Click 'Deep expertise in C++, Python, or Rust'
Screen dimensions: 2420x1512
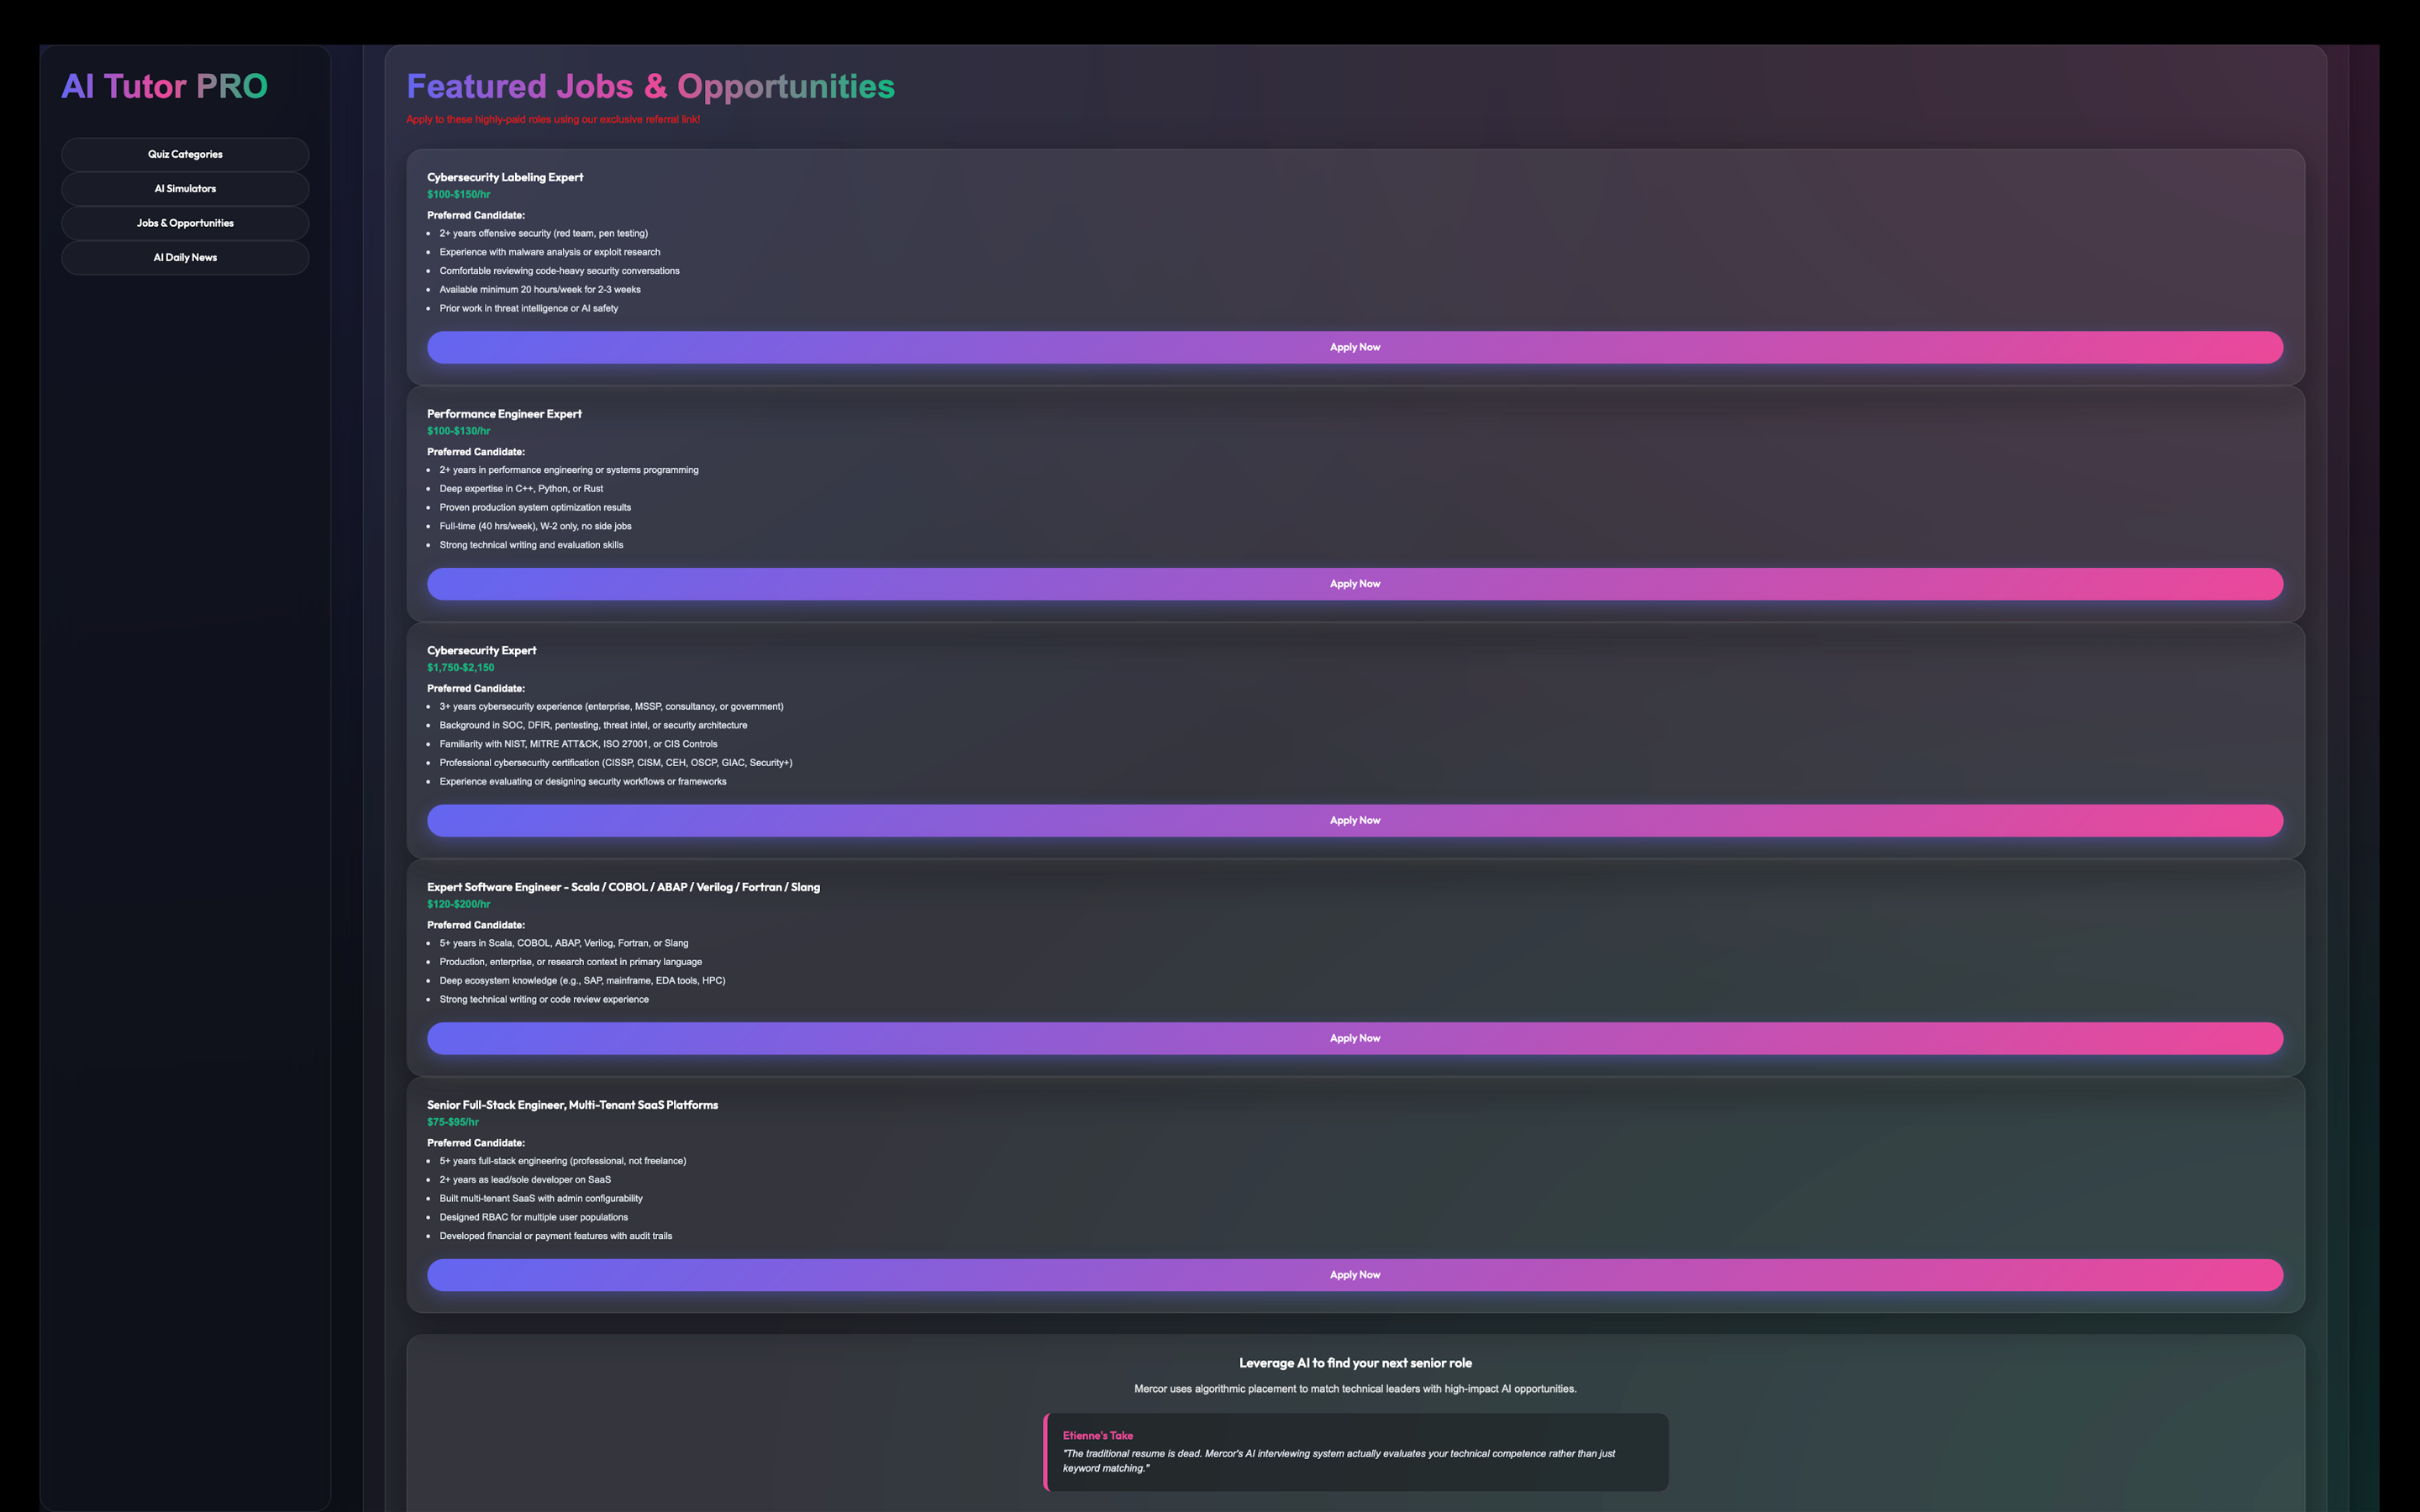click(521, 489)
